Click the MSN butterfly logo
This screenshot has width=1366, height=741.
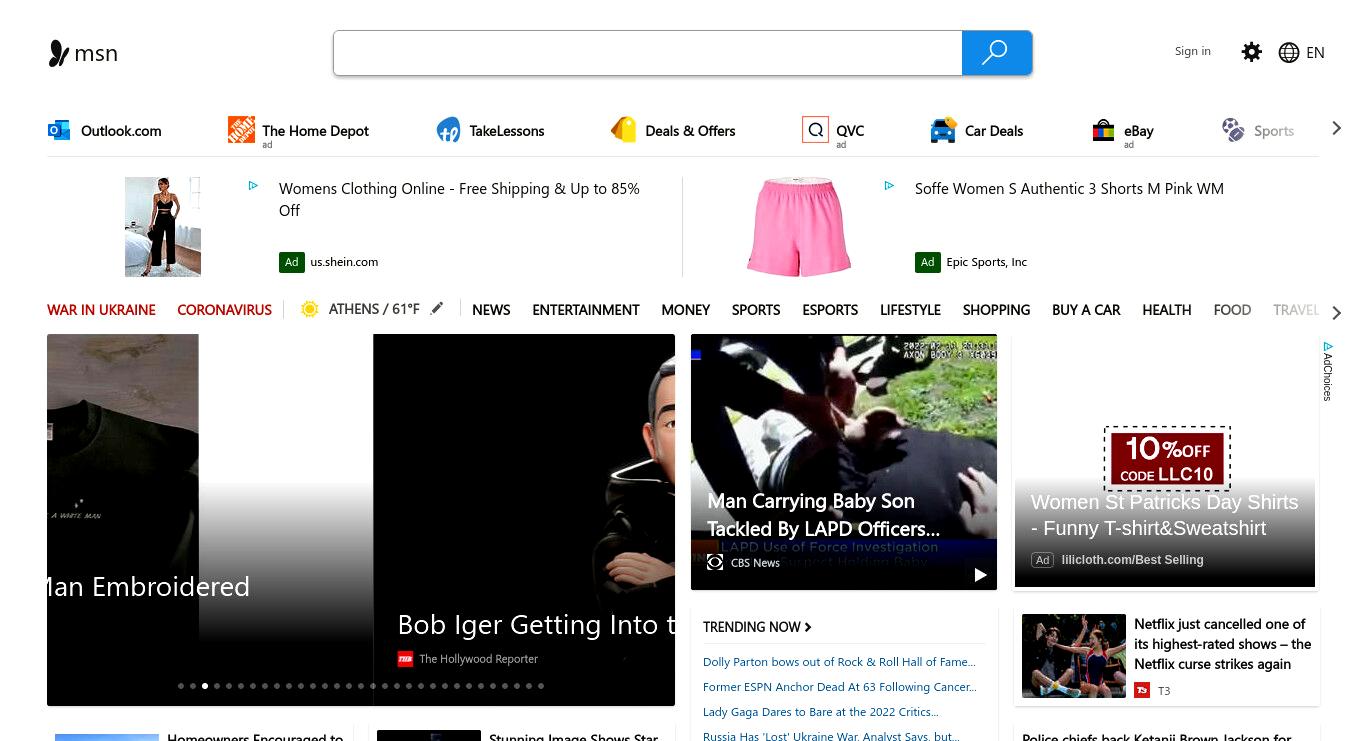point(59,53)
